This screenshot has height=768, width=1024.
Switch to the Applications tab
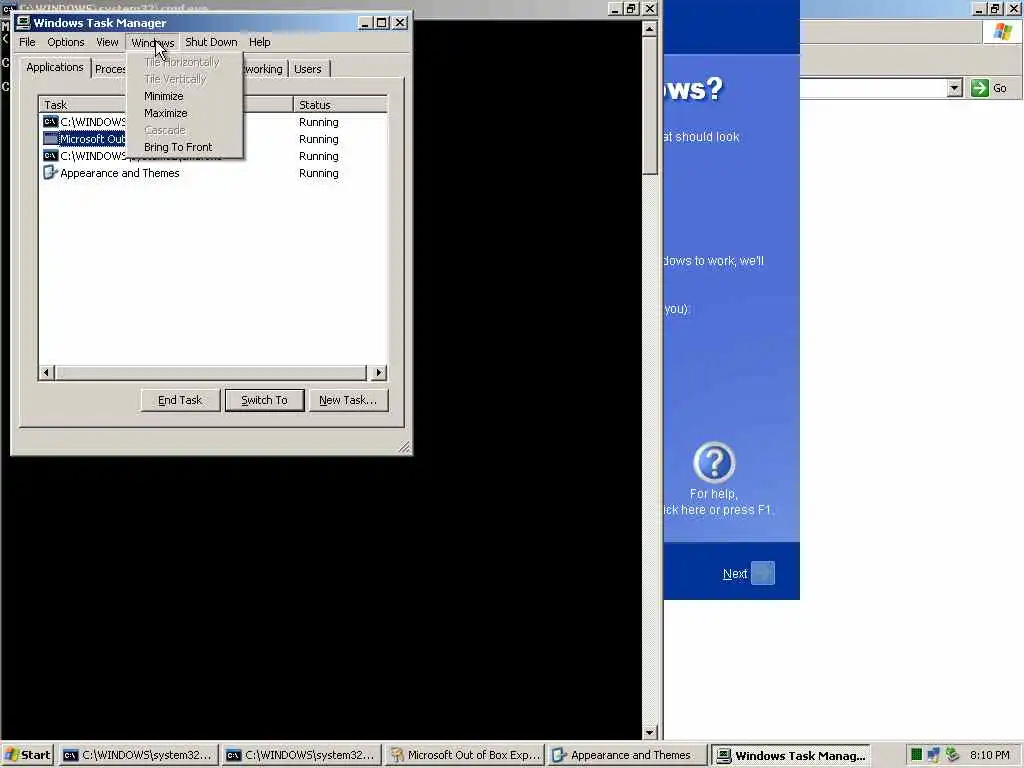pos(55,67)
